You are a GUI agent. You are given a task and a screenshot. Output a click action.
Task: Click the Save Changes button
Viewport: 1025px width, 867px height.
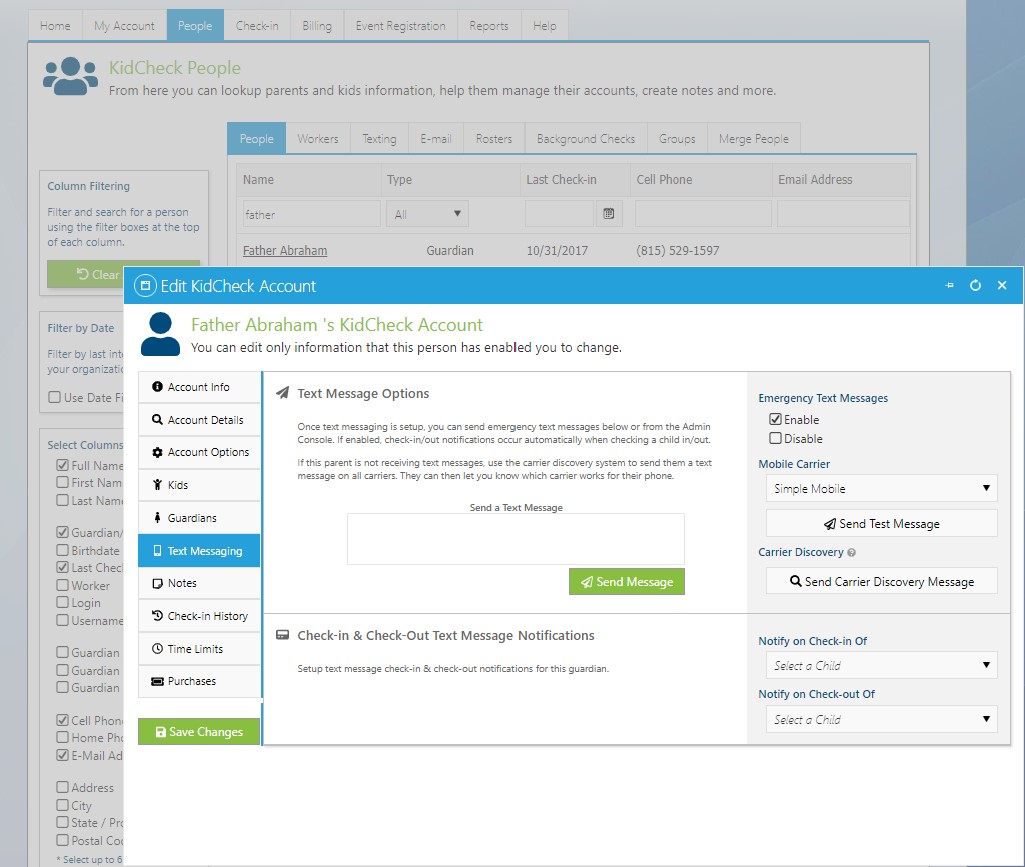pyautogui.click(x=199, y=732)
